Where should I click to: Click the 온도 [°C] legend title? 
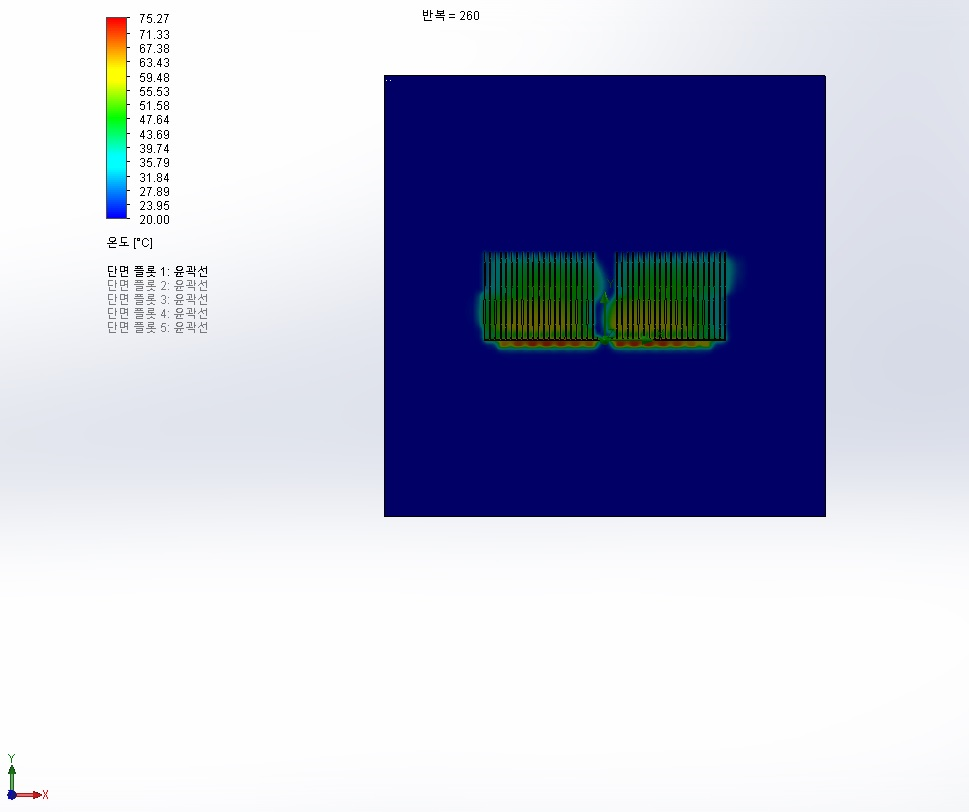pos(130,243)
